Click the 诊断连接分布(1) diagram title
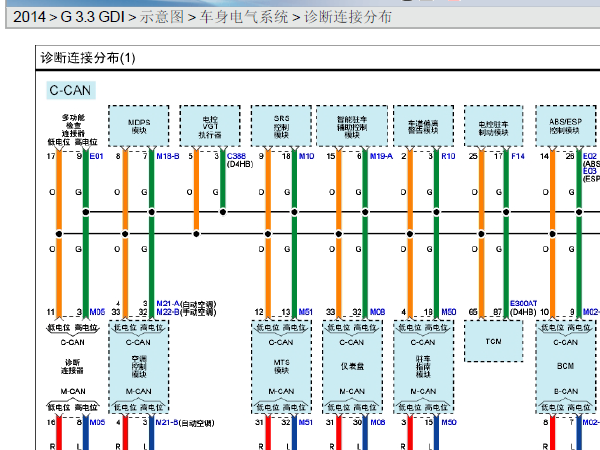The width and height of the screenshot is (600, 450). pyautogui.click(x=88, y=58)
